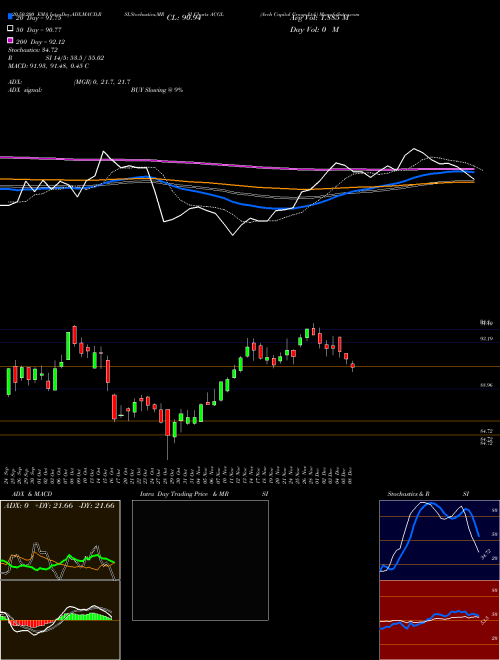Click the 'ADX & MACD' panel title

(x=32, y=494)
